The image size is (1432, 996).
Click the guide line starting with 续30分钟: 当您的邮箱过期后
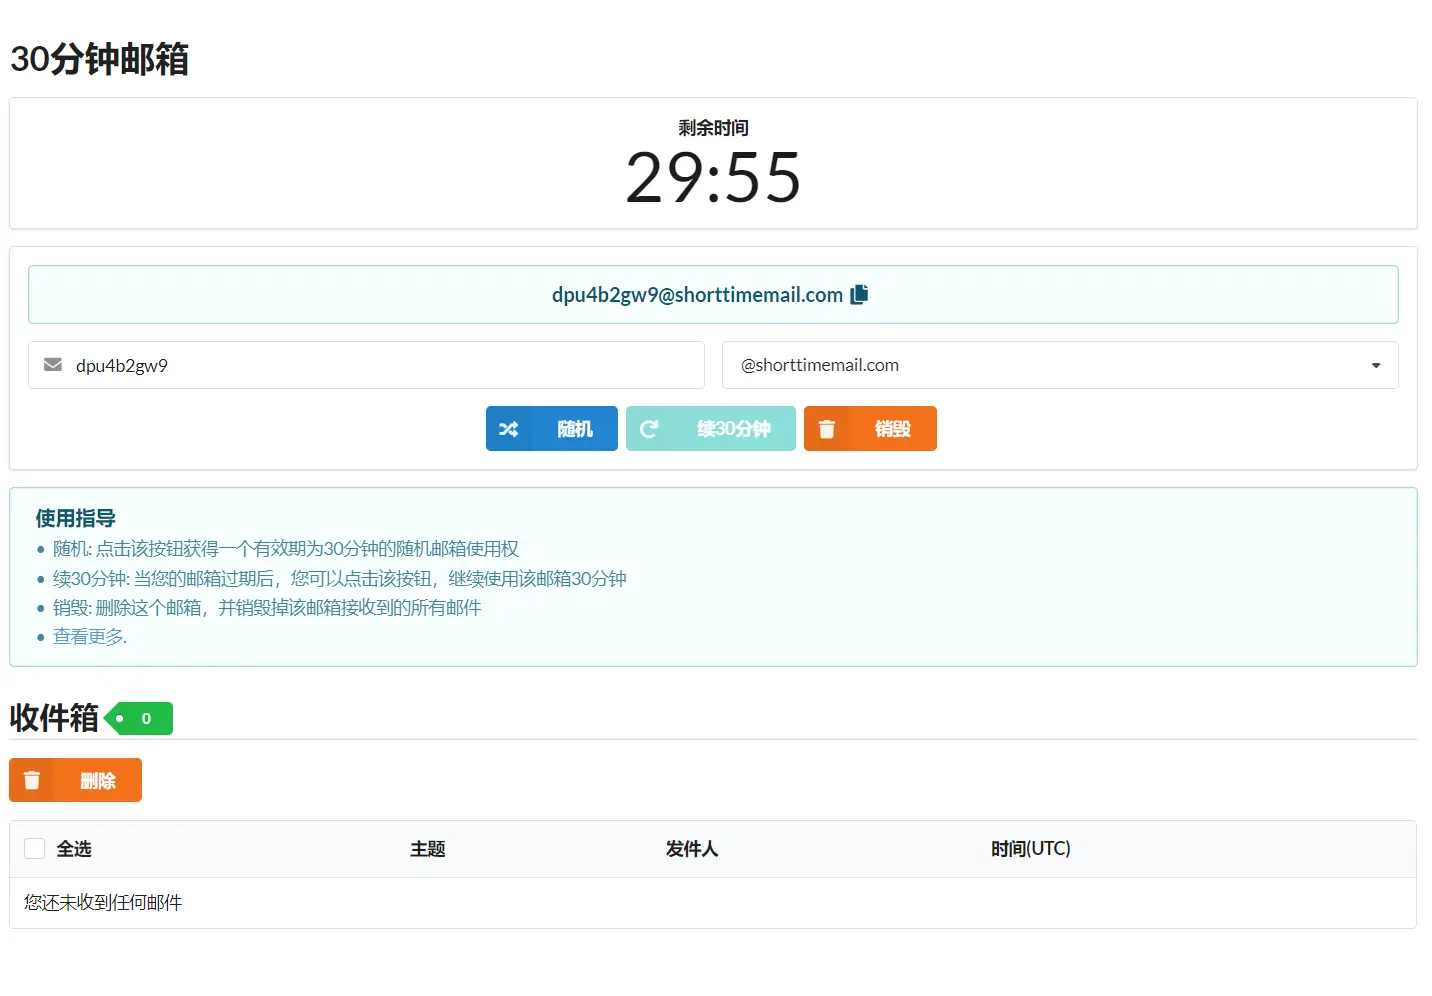(340, 579)
